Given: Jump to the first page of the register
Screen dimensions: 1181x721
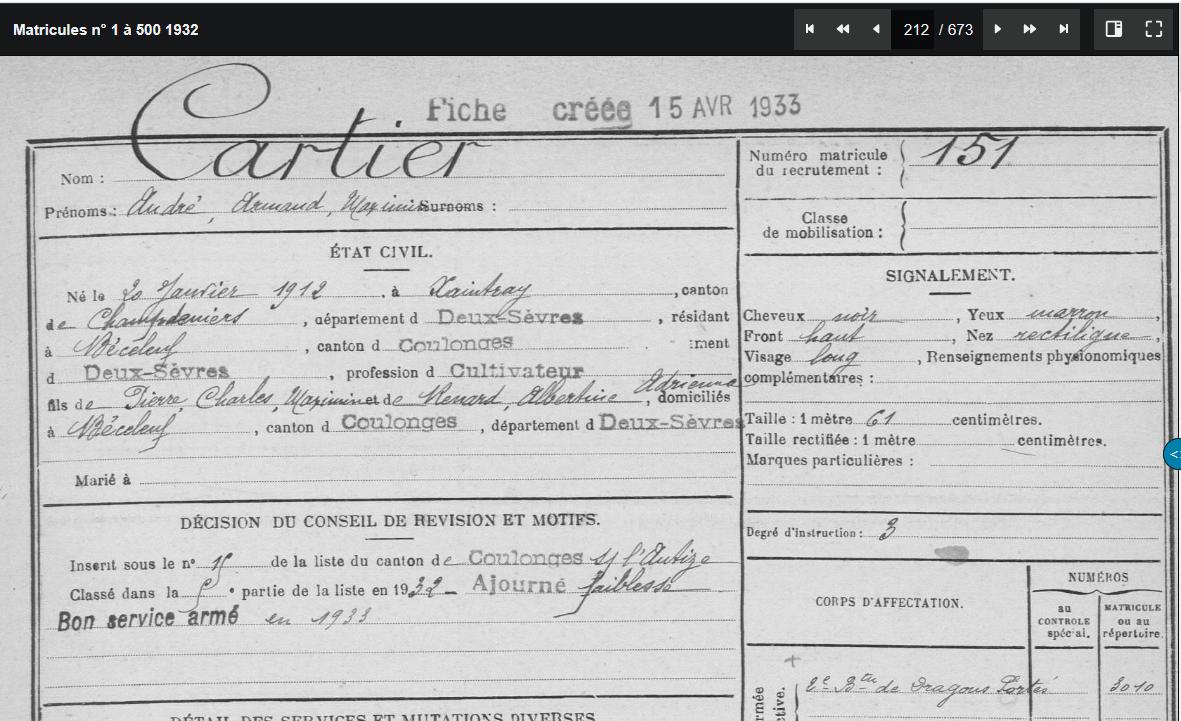Looking at the screenshot, I should (810, 29).
